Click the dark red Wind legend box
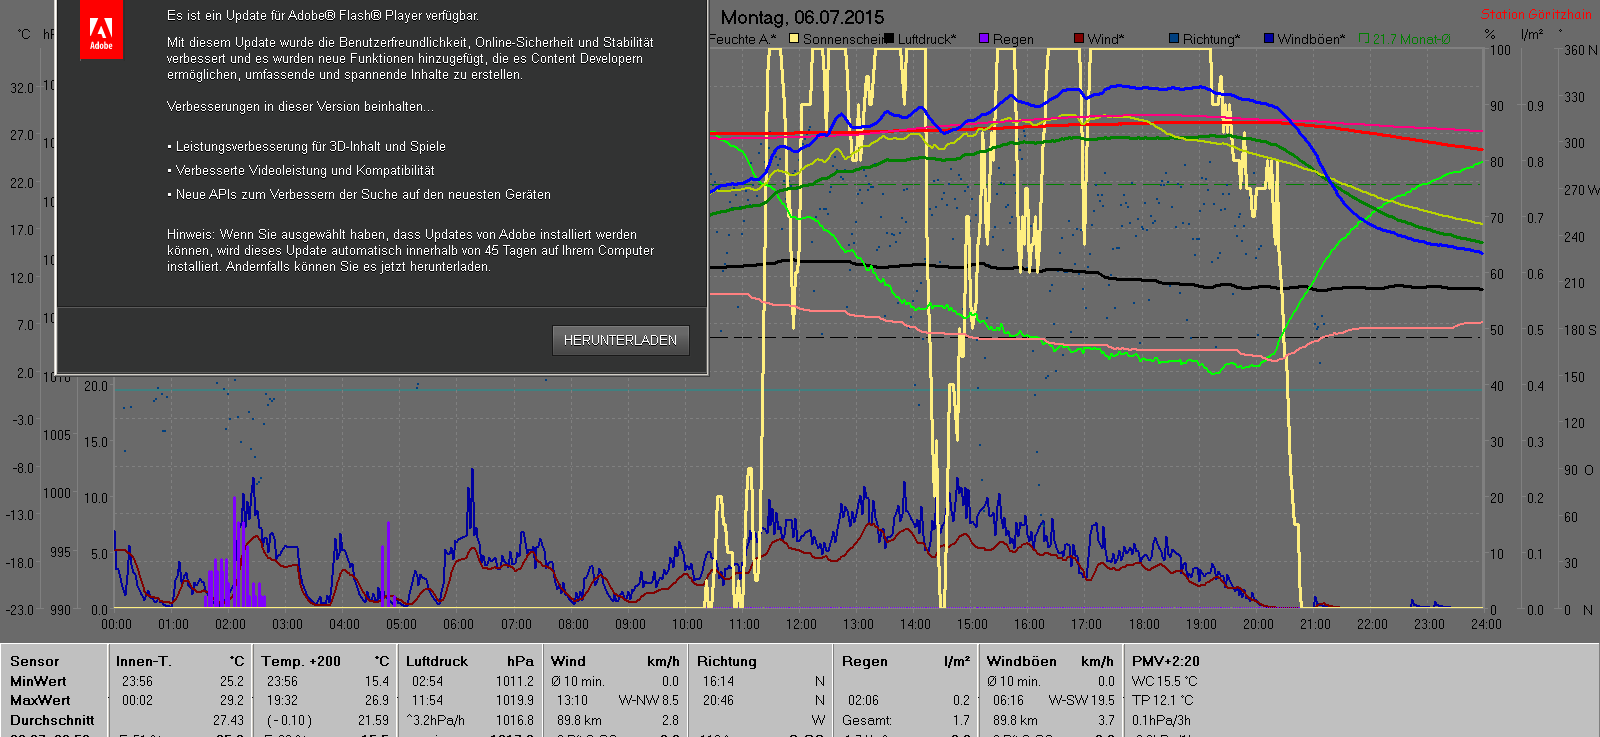 click(1079, 39)
